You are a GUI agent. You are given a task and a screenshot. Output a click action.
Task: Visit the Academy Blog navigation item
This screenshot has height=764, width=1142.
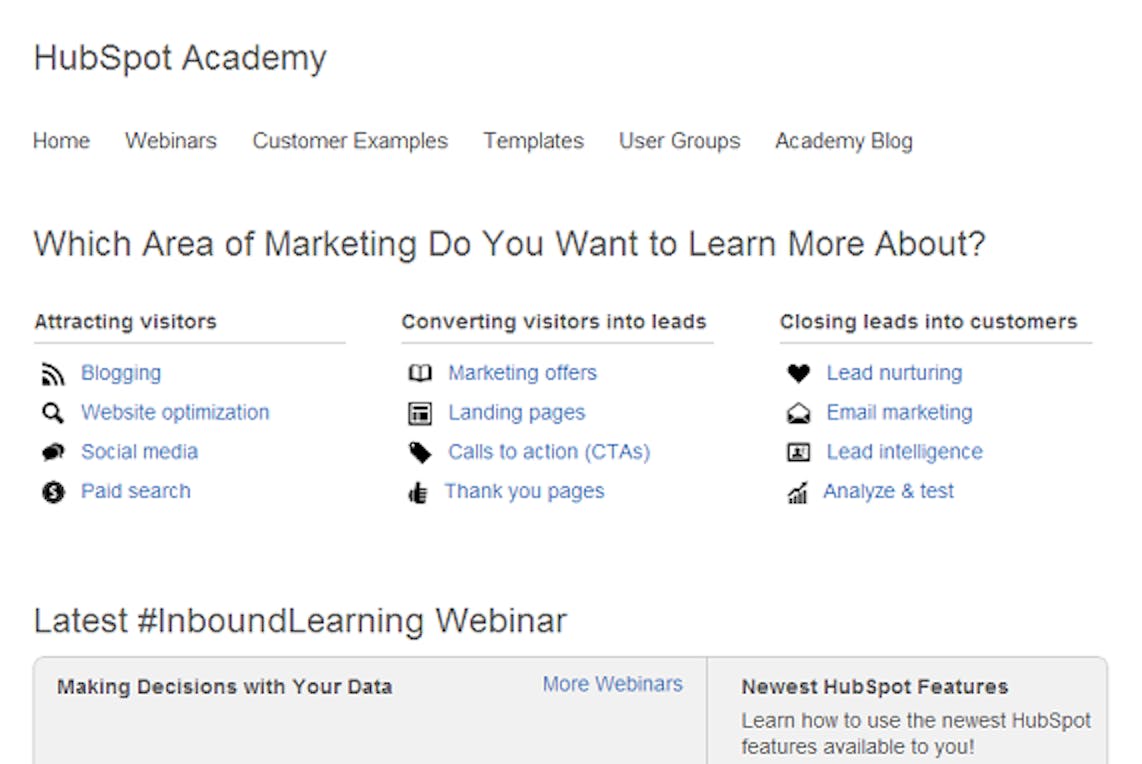pos(844,141)
